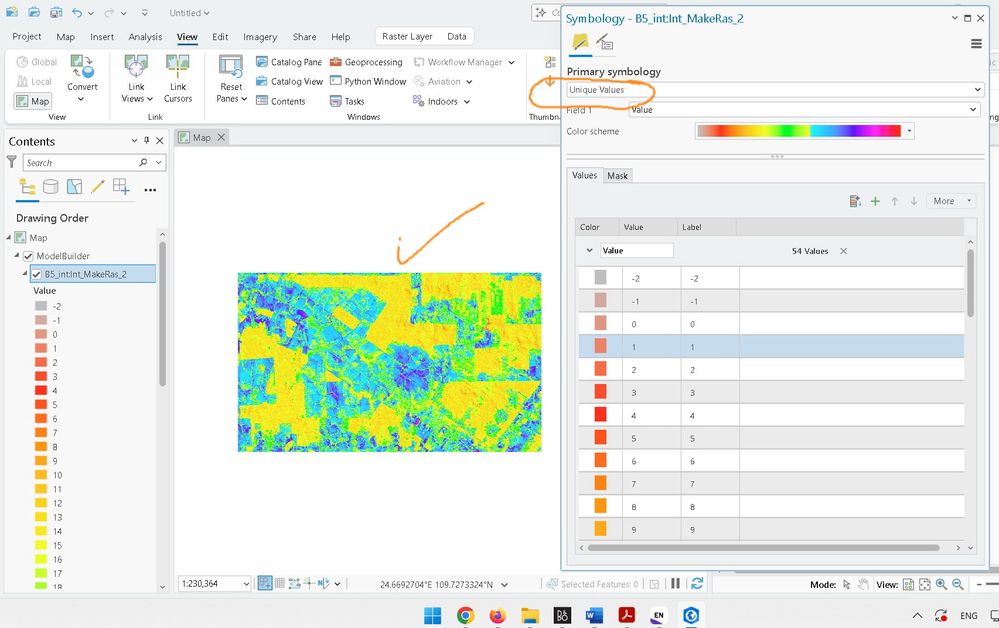
Task: Switch to the Mask tab
Action: [x=617, y=176]
